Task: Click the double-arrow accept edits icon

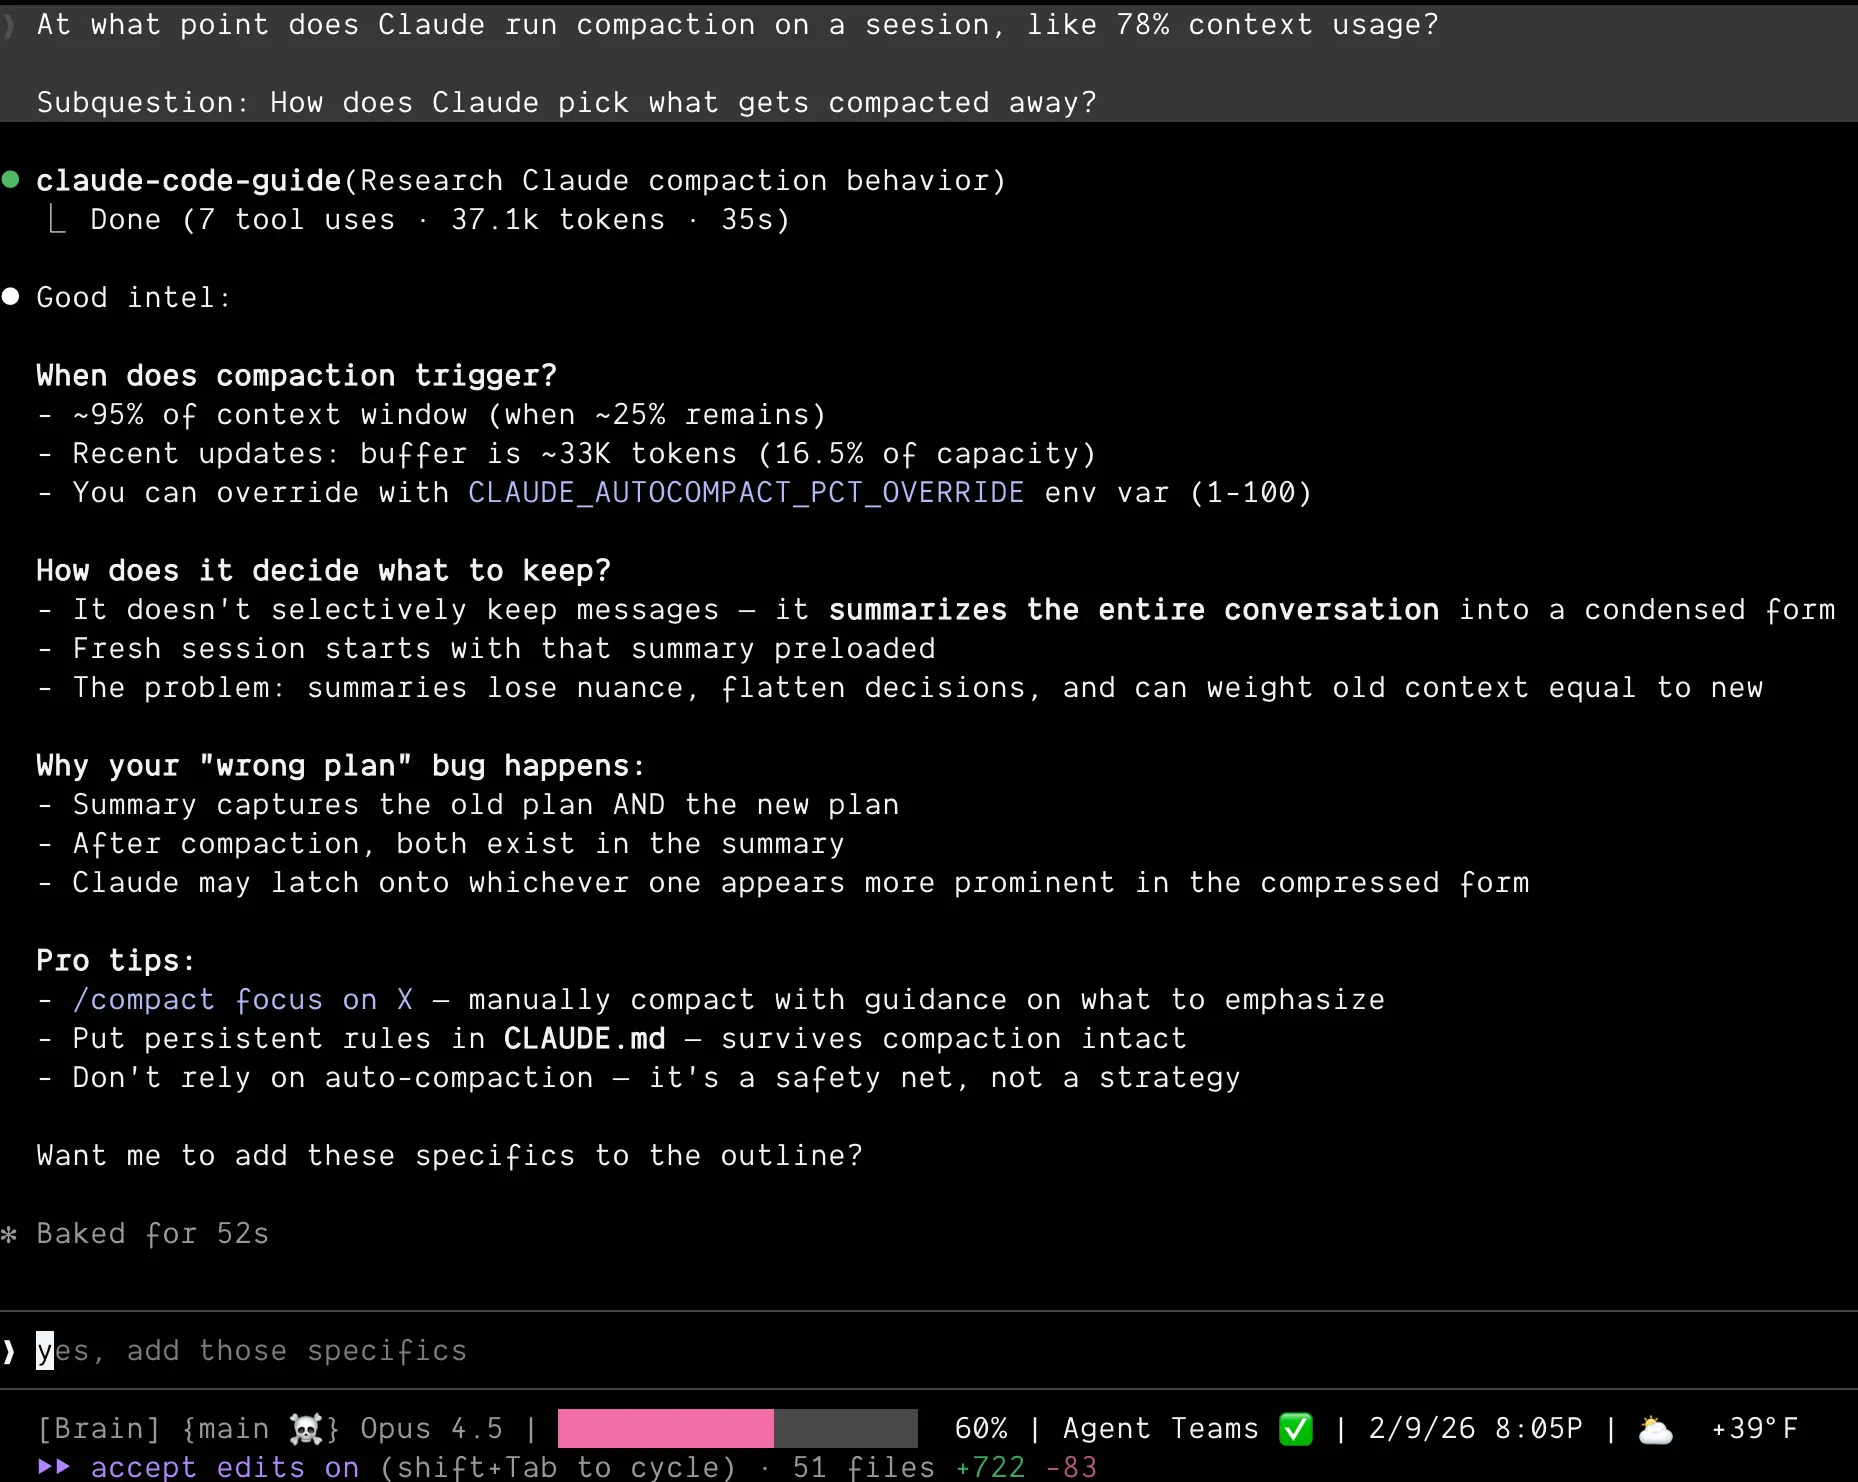Action: coord(54,1467)
